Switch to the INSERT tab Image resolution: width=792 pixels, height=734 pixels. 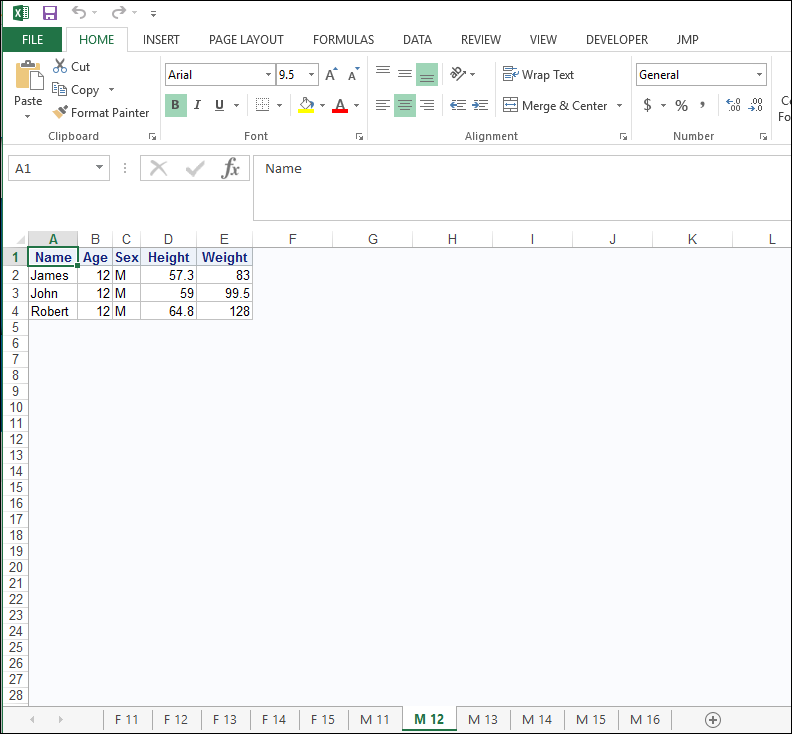[161, 39]
